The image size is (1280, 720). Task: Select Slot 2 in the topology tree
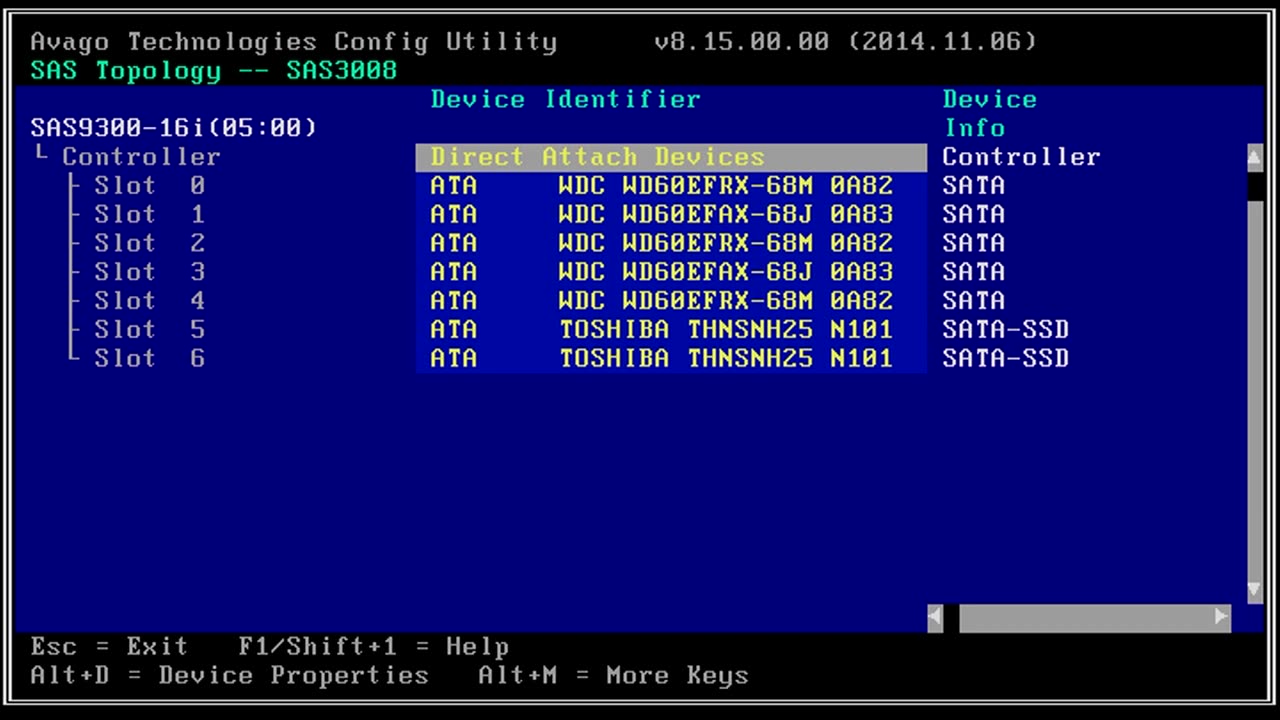(150, 243)
